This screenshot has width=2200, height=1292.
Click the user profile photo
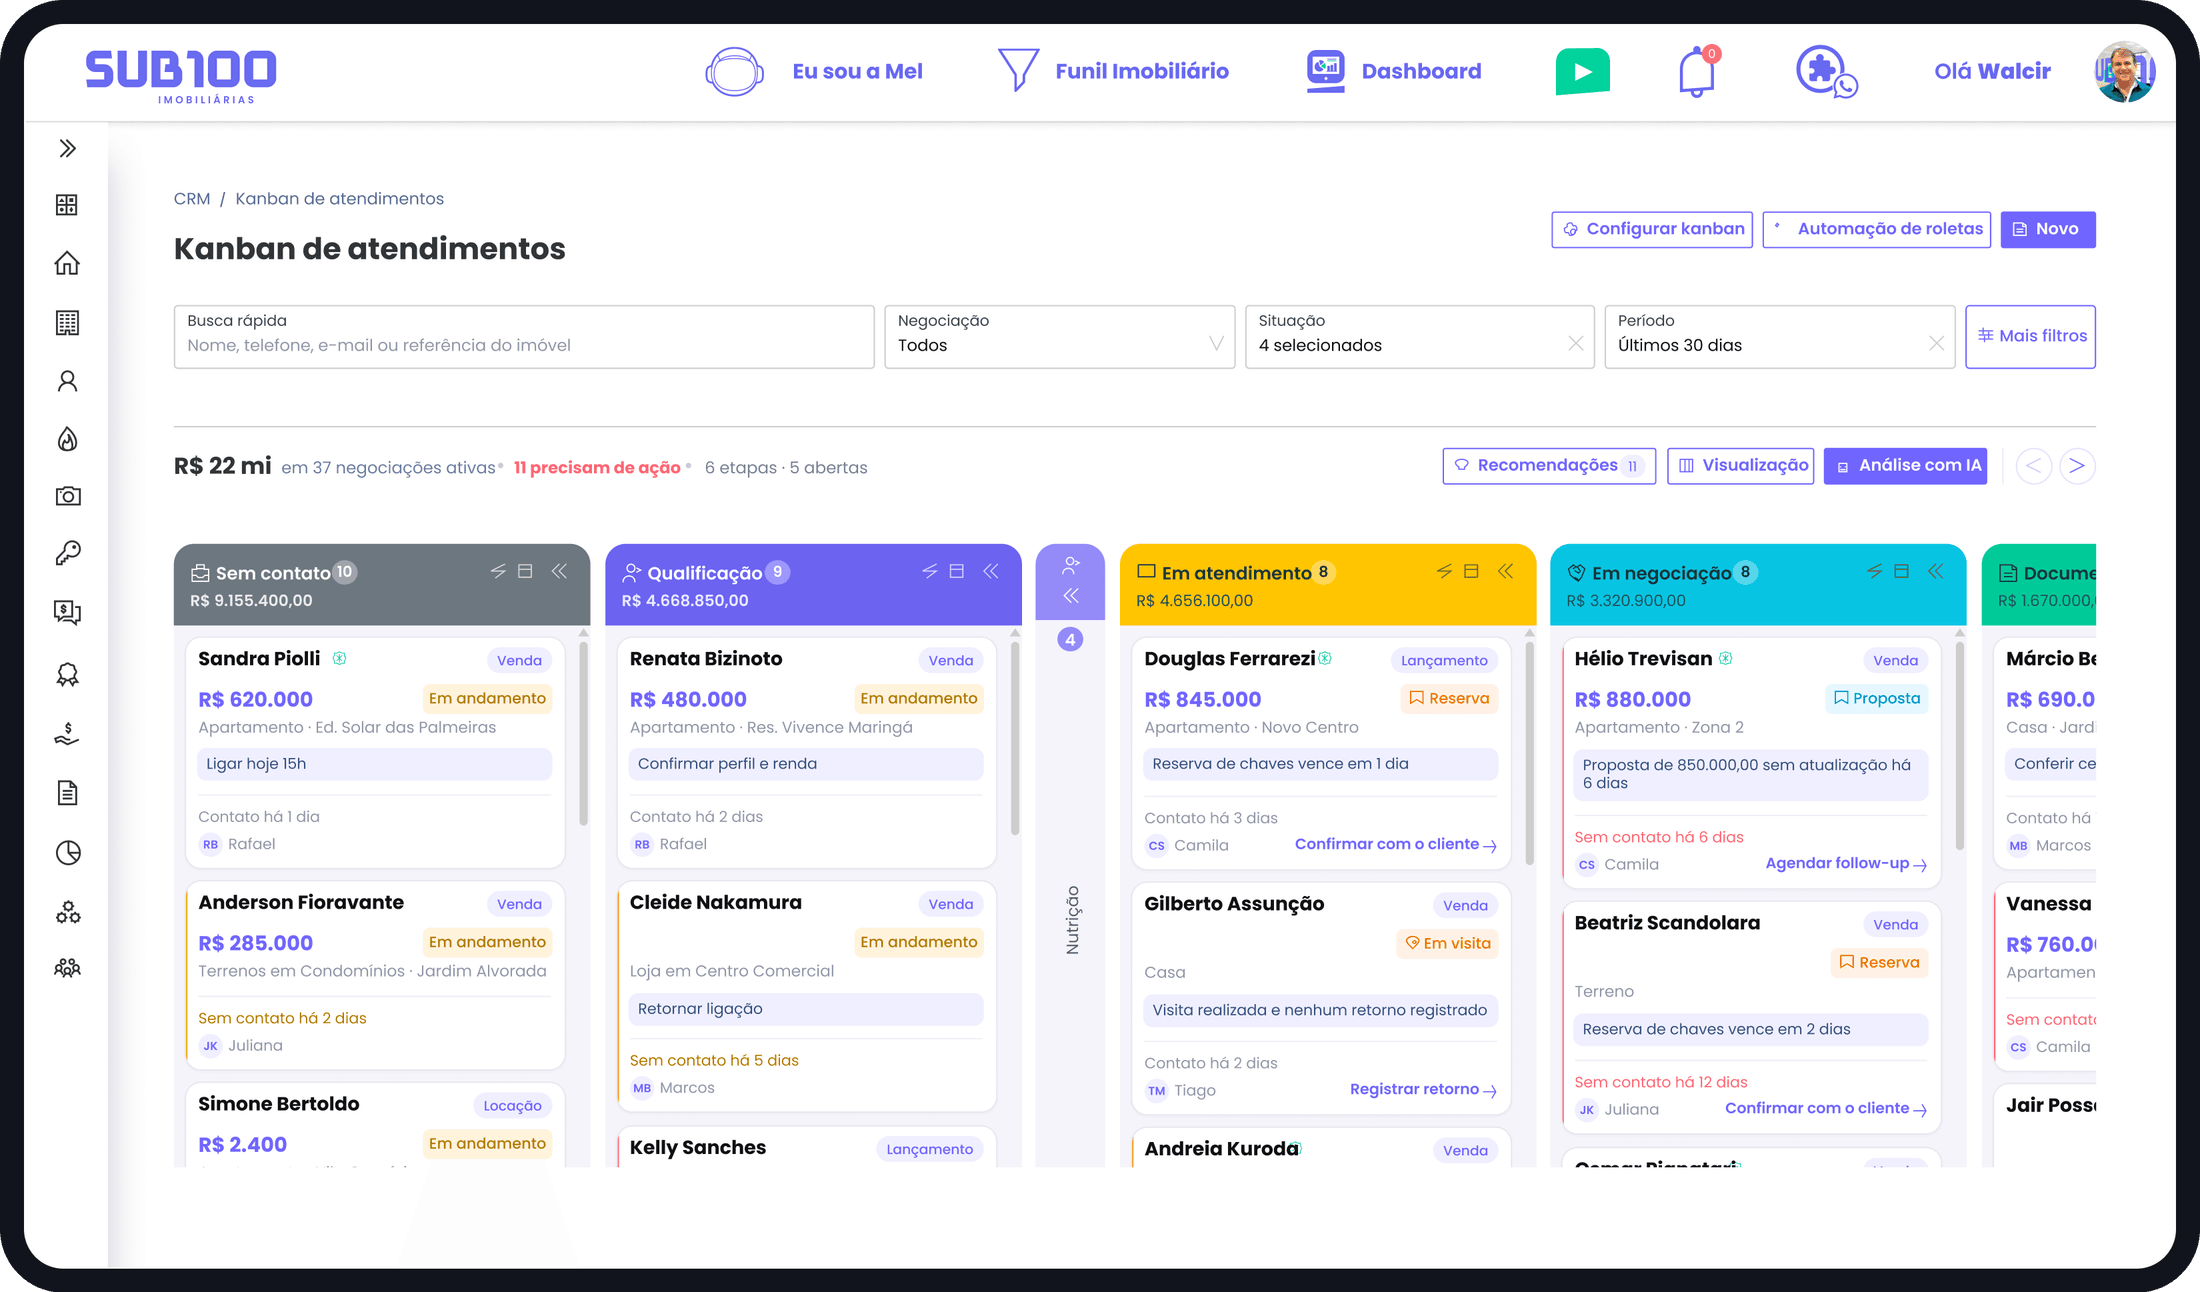[x=2124, y=72]
